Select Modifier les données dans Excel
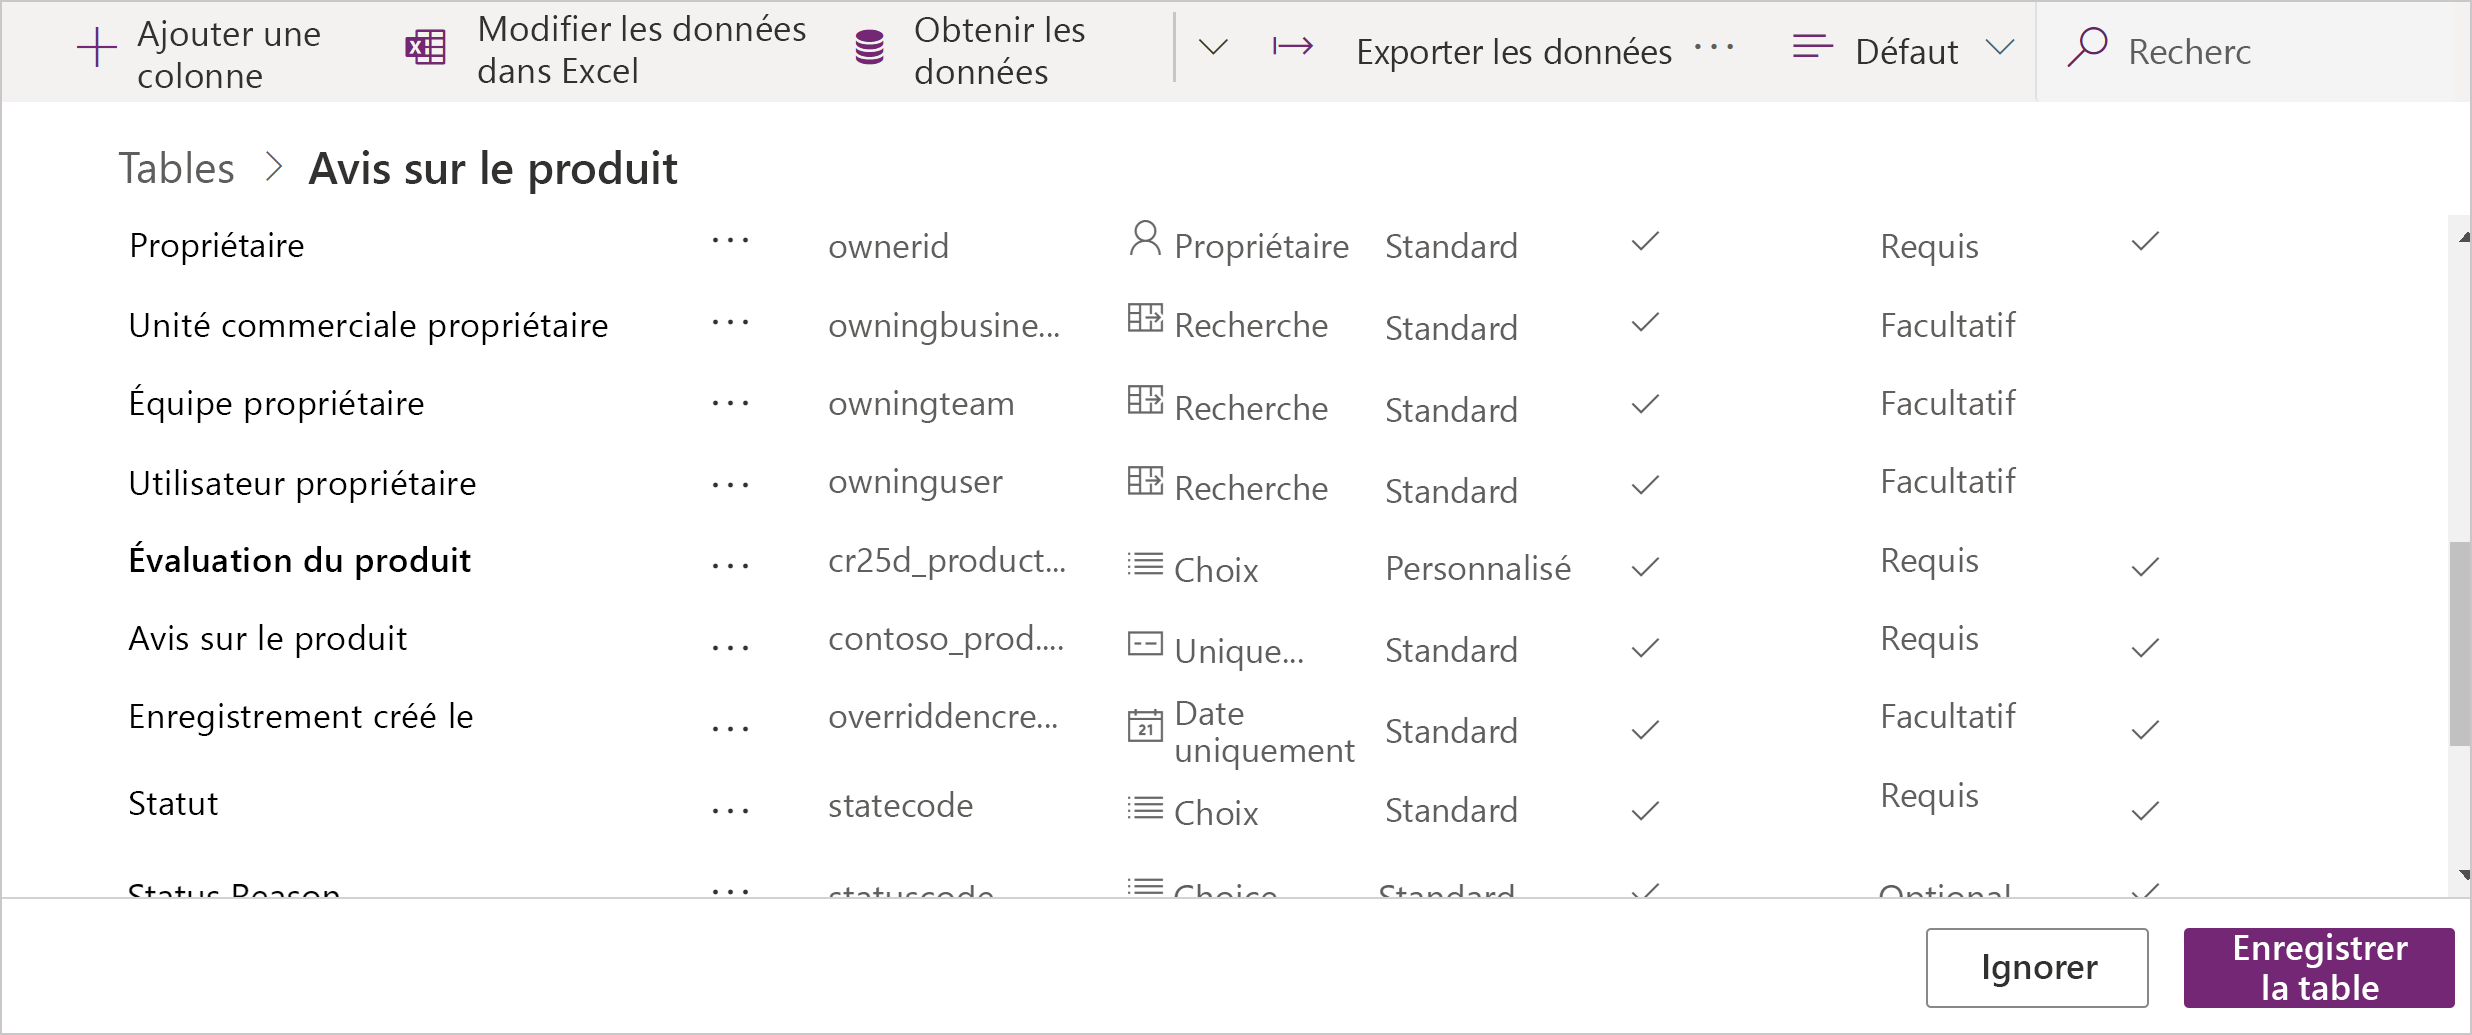 (641, 50)
